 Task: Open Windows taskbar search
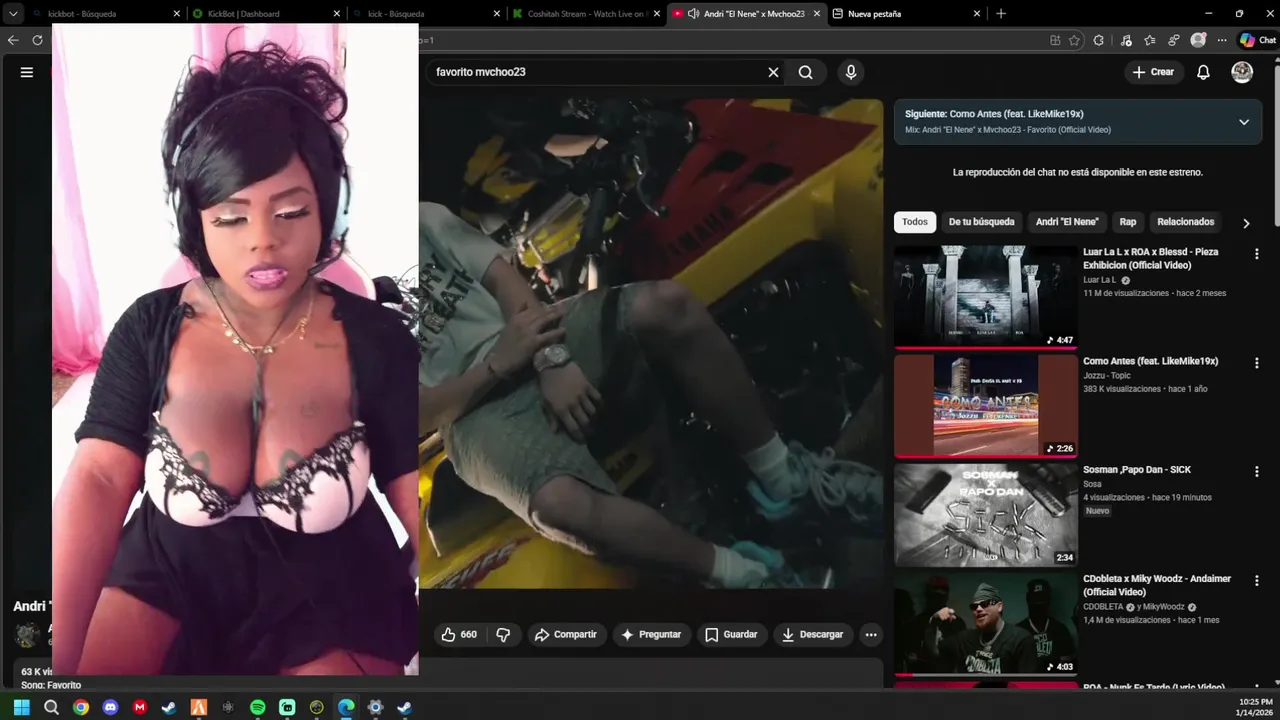click(x=51, y=707)
